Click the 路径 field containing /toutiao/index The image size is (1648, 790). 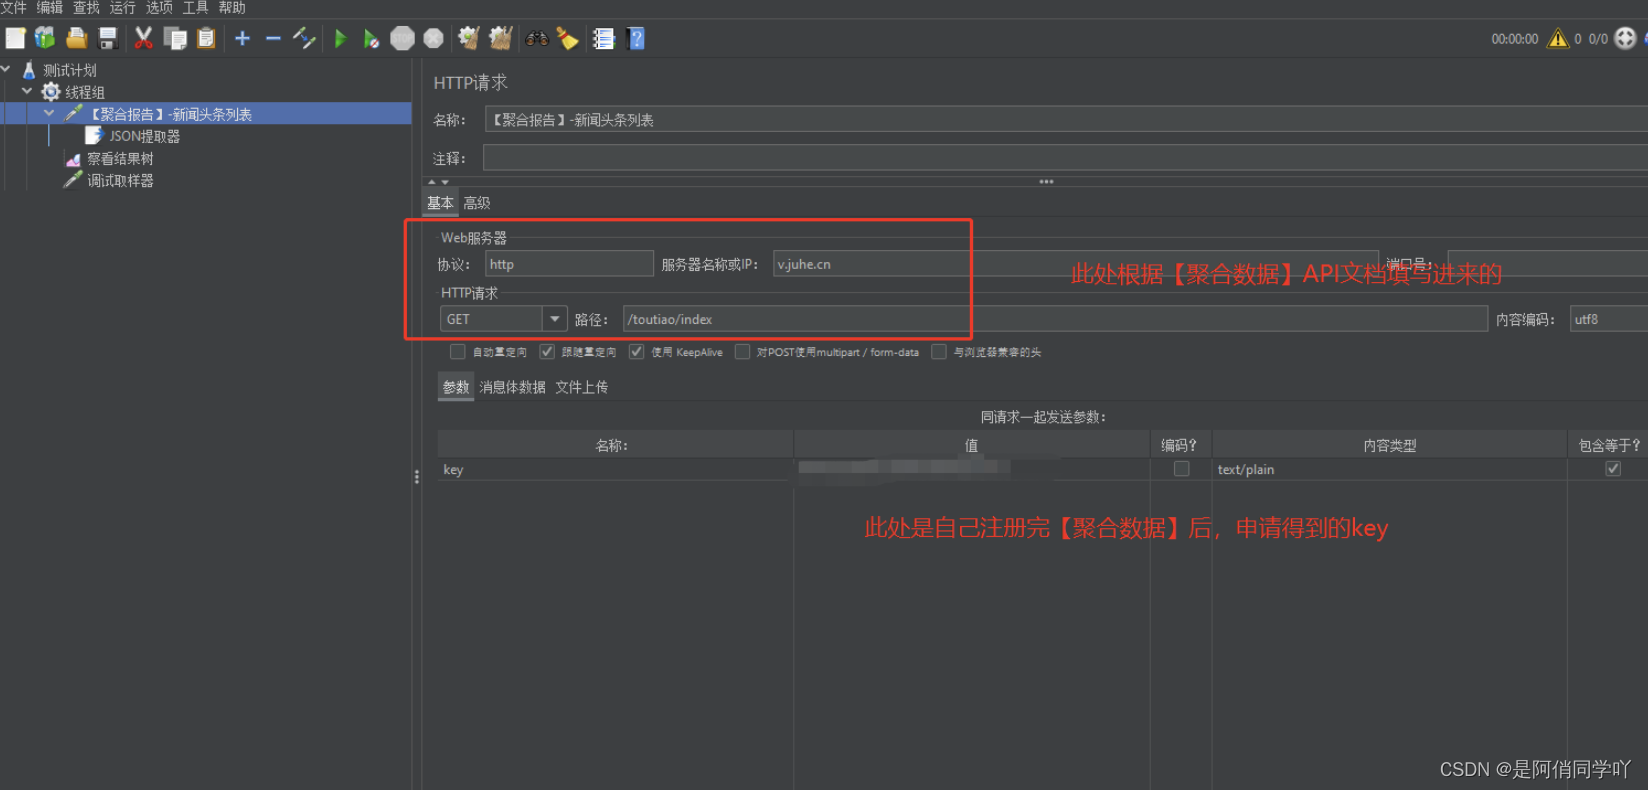coord(1055,319)
